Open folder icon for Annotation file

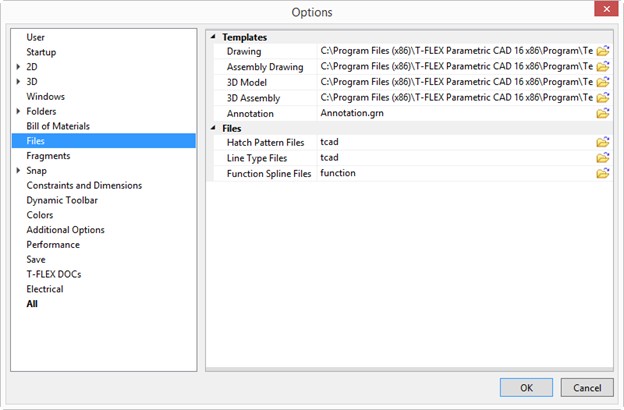[x=603, y=113]
